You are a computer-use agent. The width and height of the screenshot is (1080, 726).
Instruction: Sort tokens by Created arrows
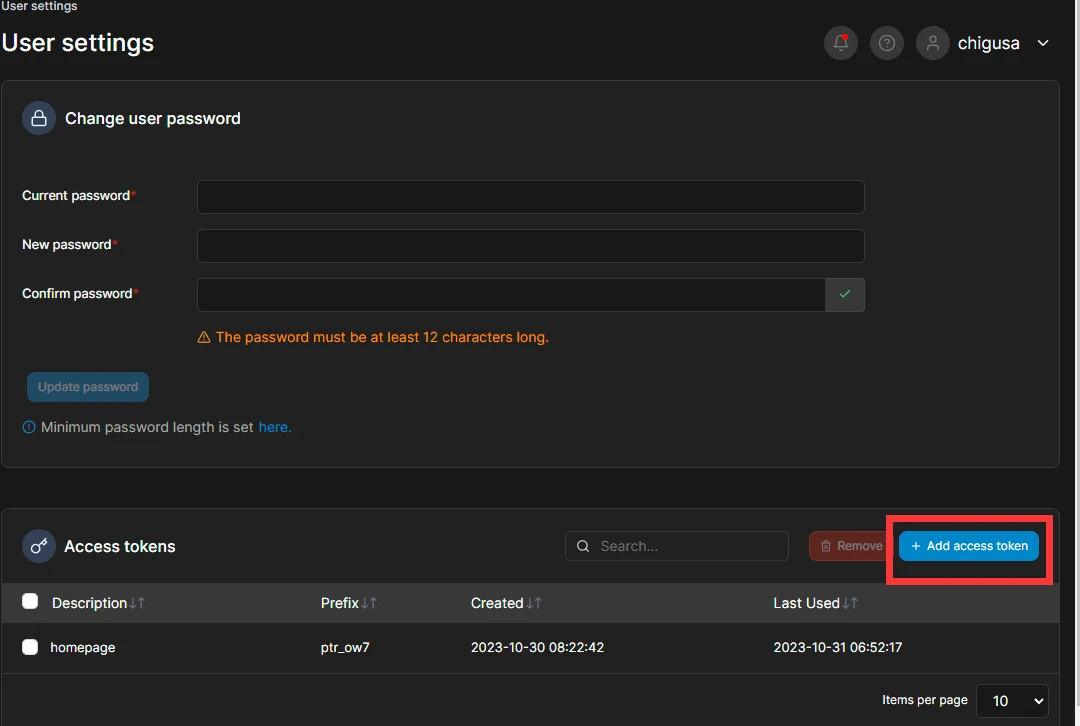click(534, 603)
